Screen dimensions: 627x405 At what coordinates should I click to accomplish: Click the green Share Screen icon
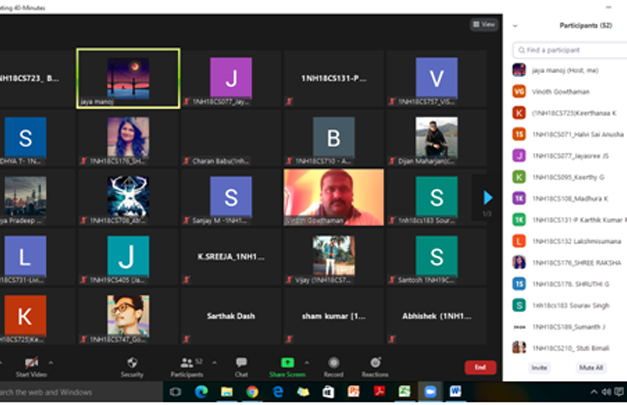pos(287,362)
